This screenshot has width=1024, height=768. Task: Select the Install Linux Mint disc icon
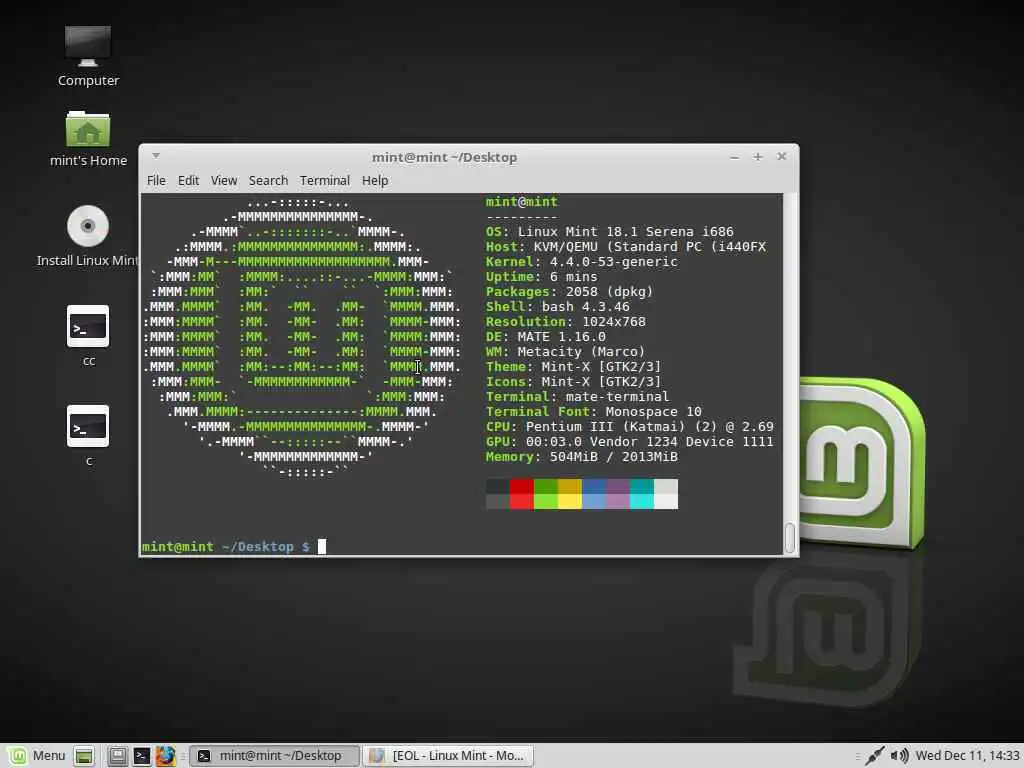pyautogui.click(x=88, y=226)
